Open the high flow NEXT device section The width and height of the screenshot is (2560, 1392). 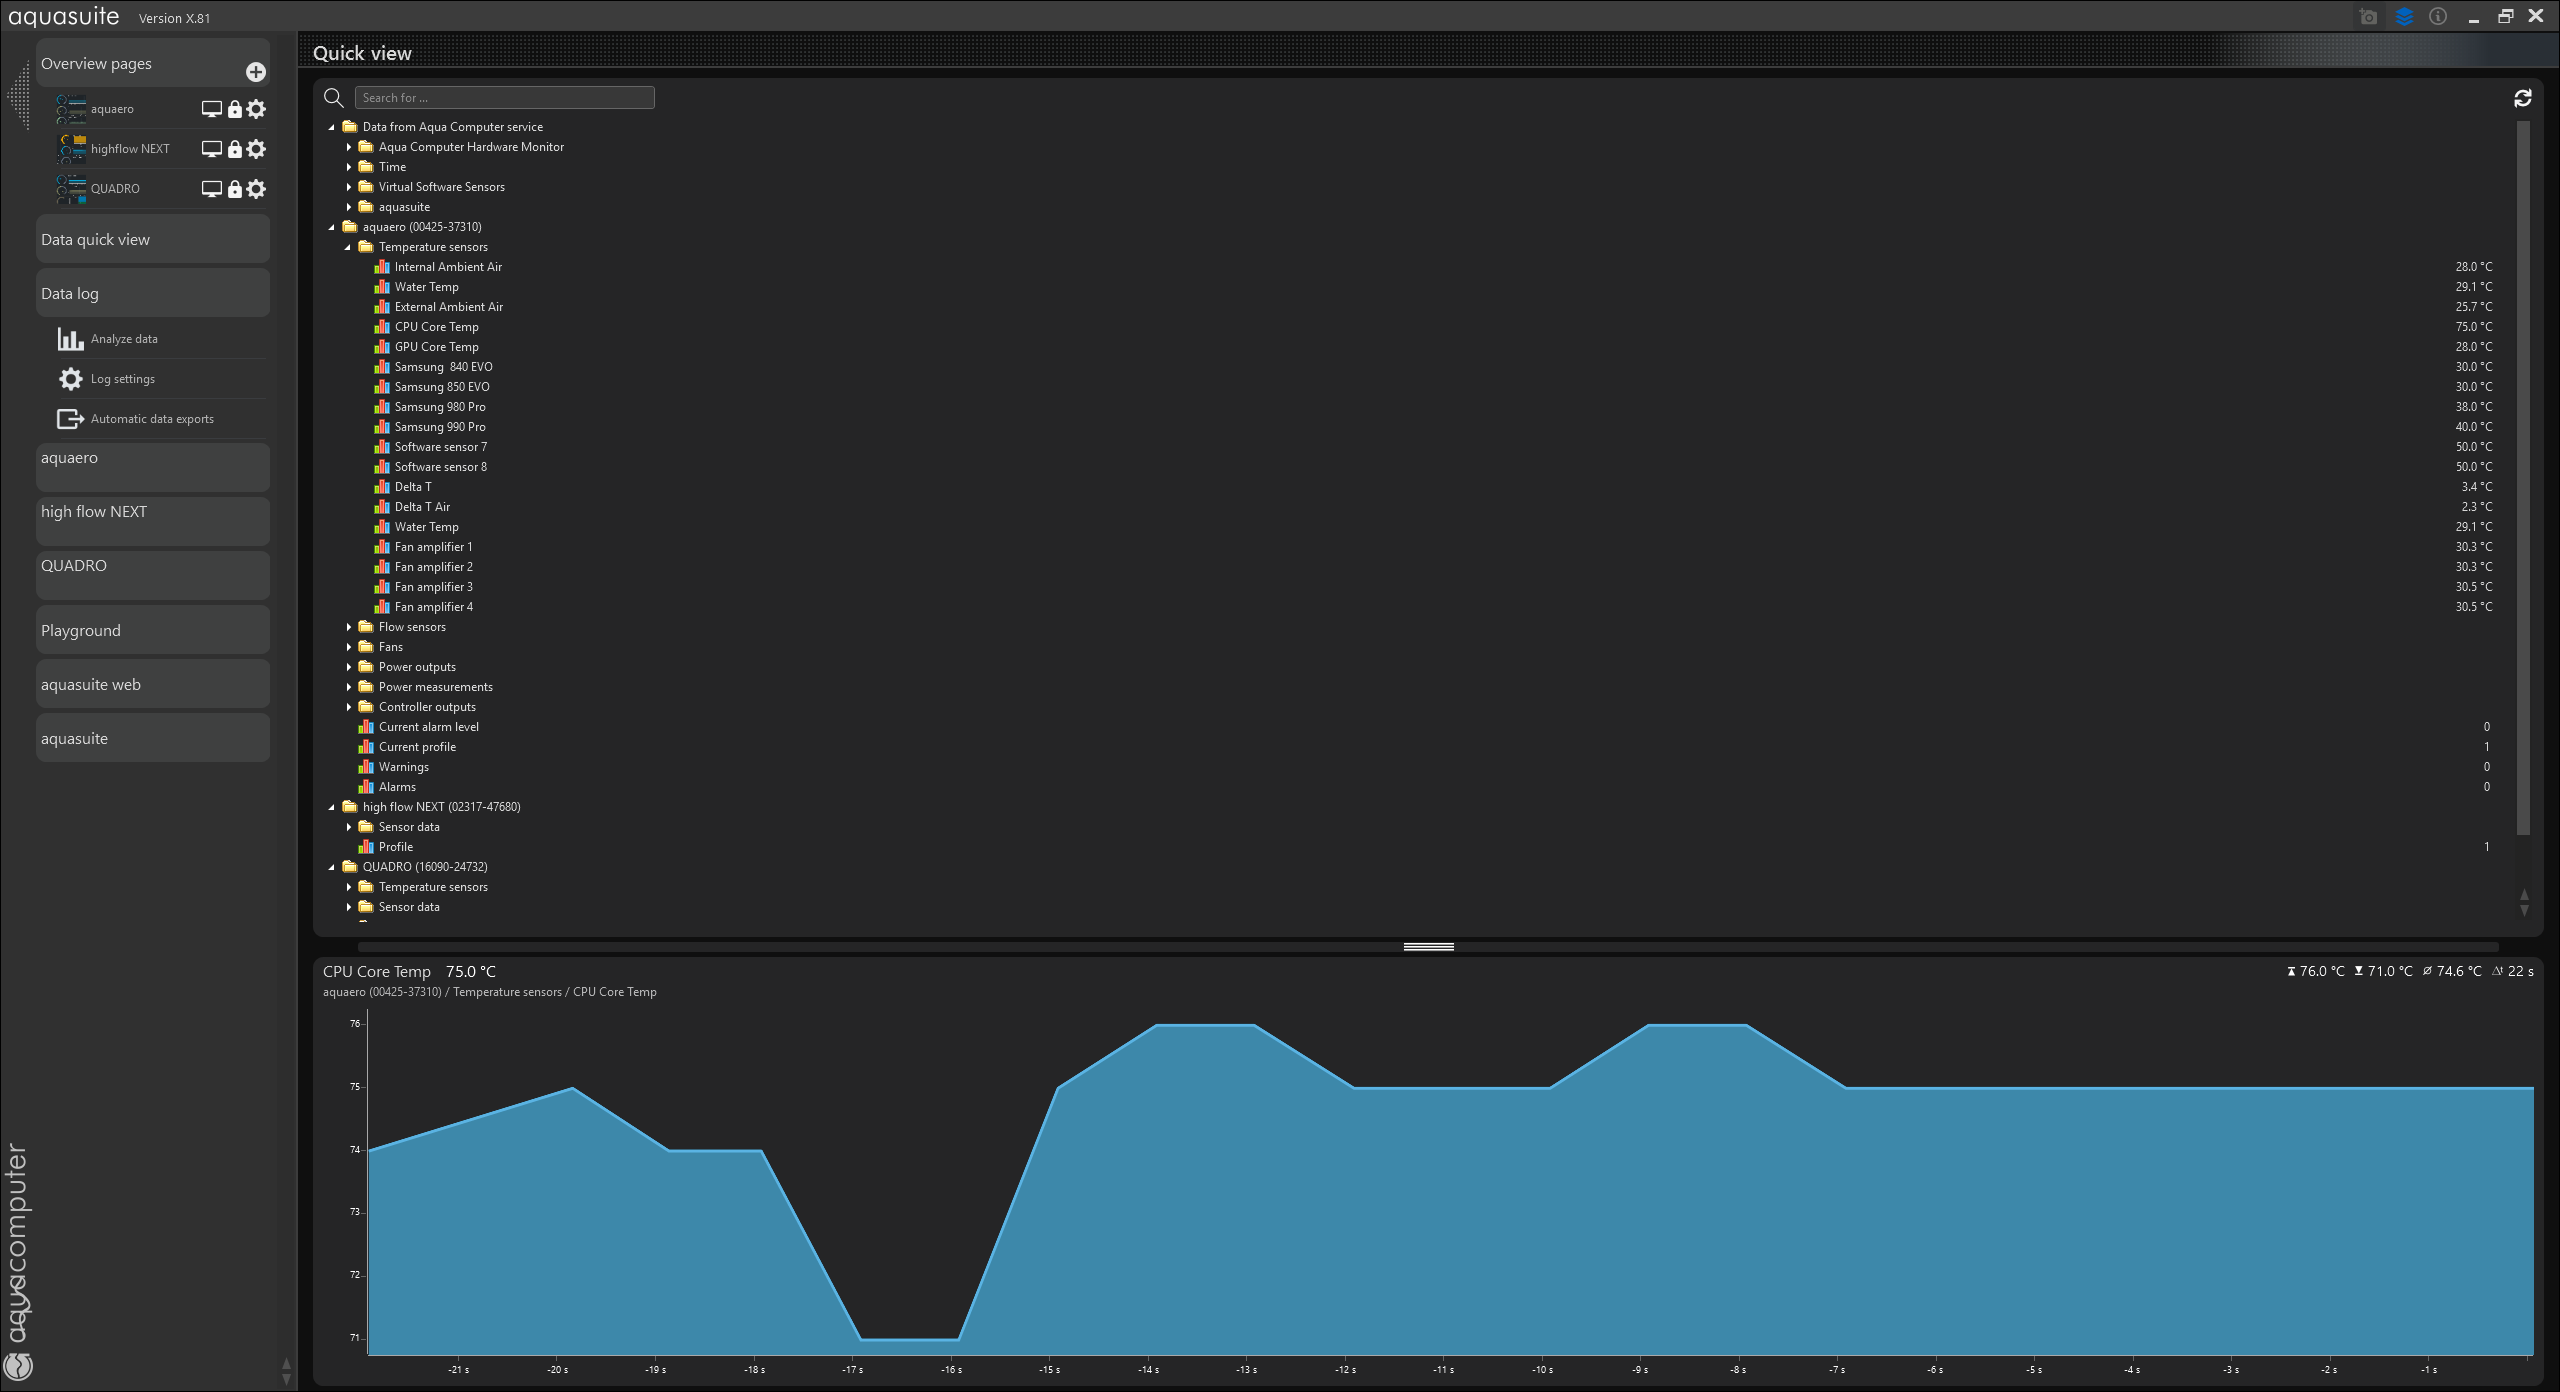tap(153, 521)
